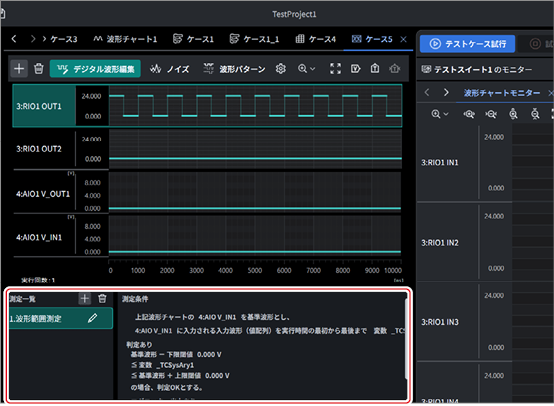Add a new waveform signal row
Image resolution: width=554 pixels, height=406 pixels.
tap(19, 69)
